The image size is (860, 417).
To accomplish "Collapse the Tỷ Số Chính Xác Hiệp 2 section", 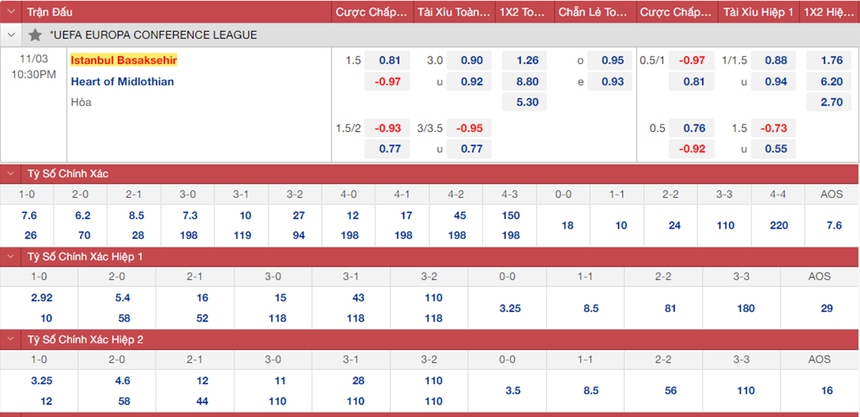I will [11, 340].
